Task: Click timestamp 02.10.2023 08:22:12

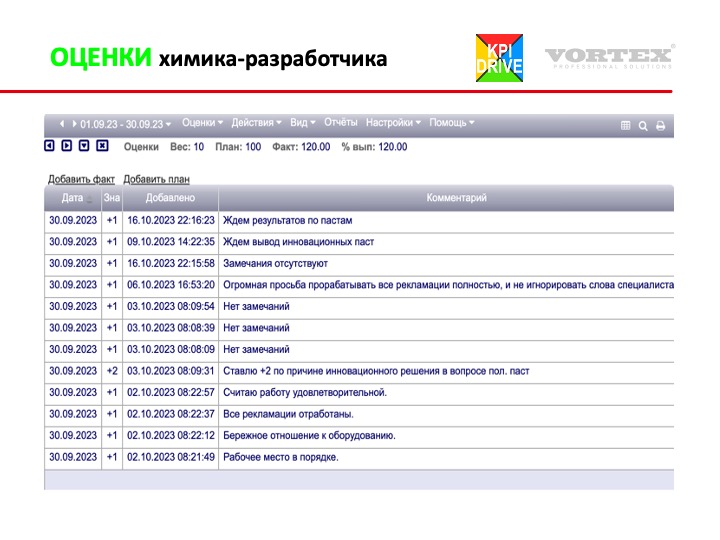Action: tap(171, 436)
